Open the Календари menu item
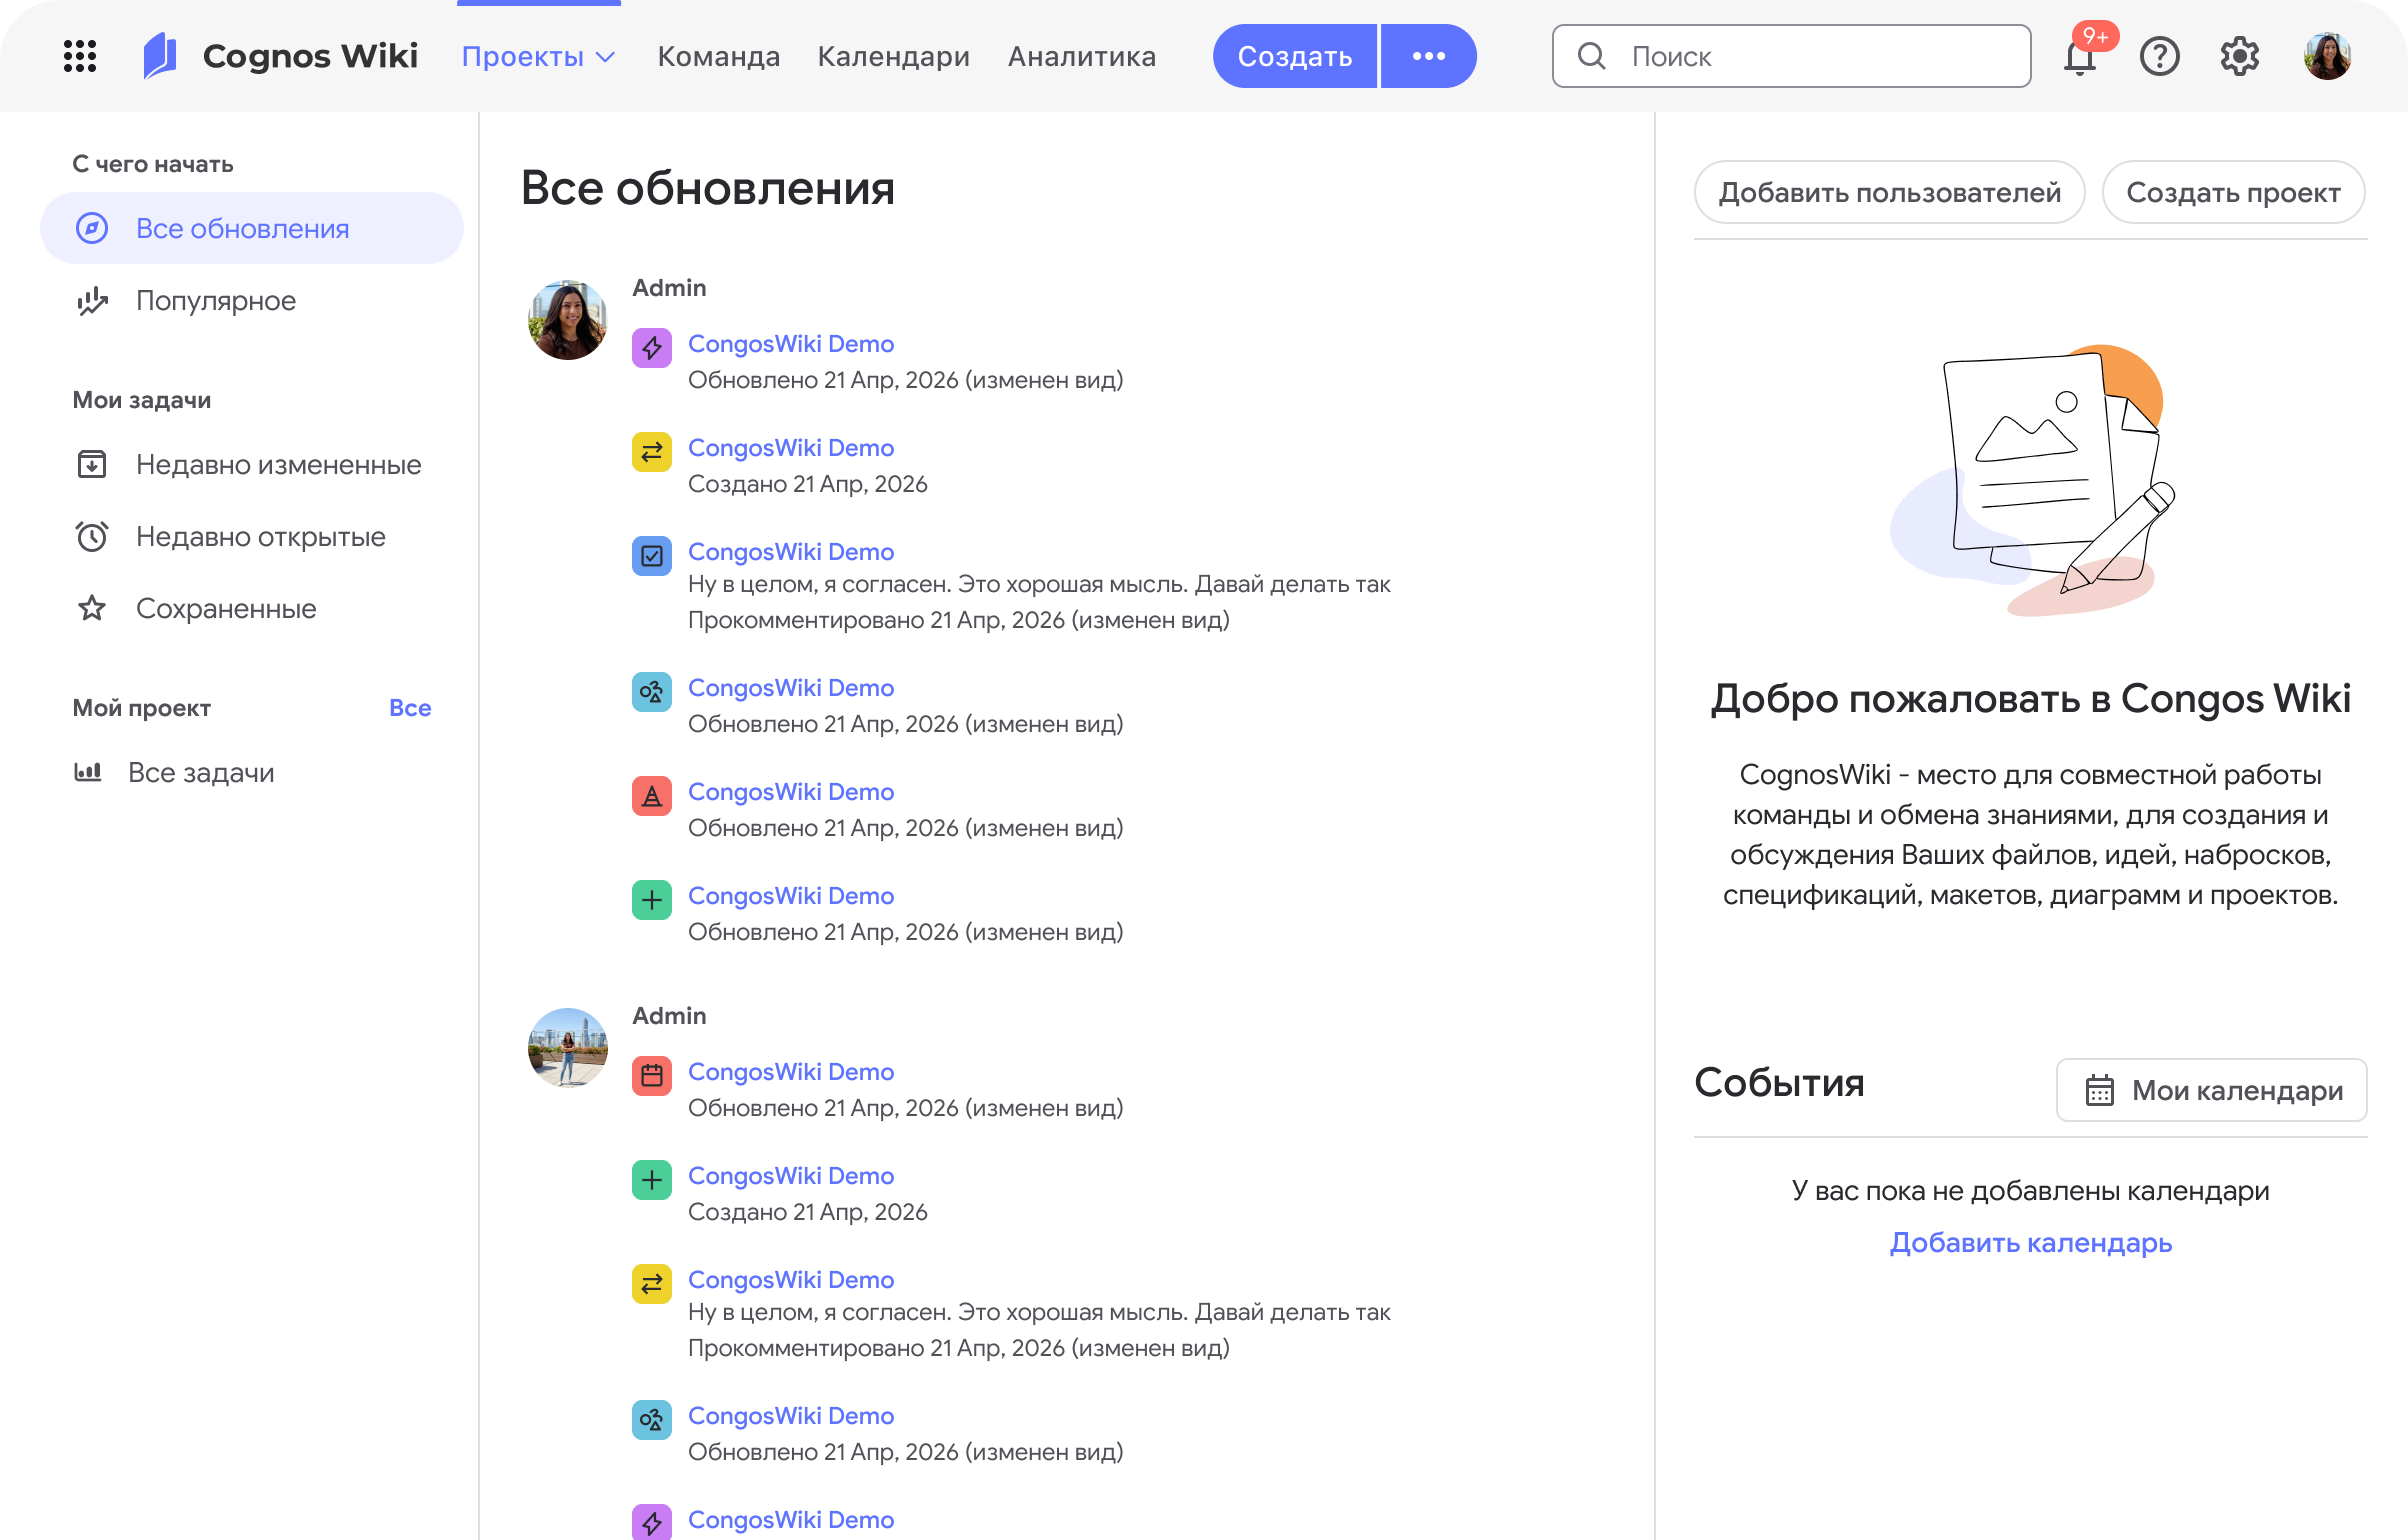Image resolution: width=2408 pixels, height=1540 pixels. (x=894, y=56)
